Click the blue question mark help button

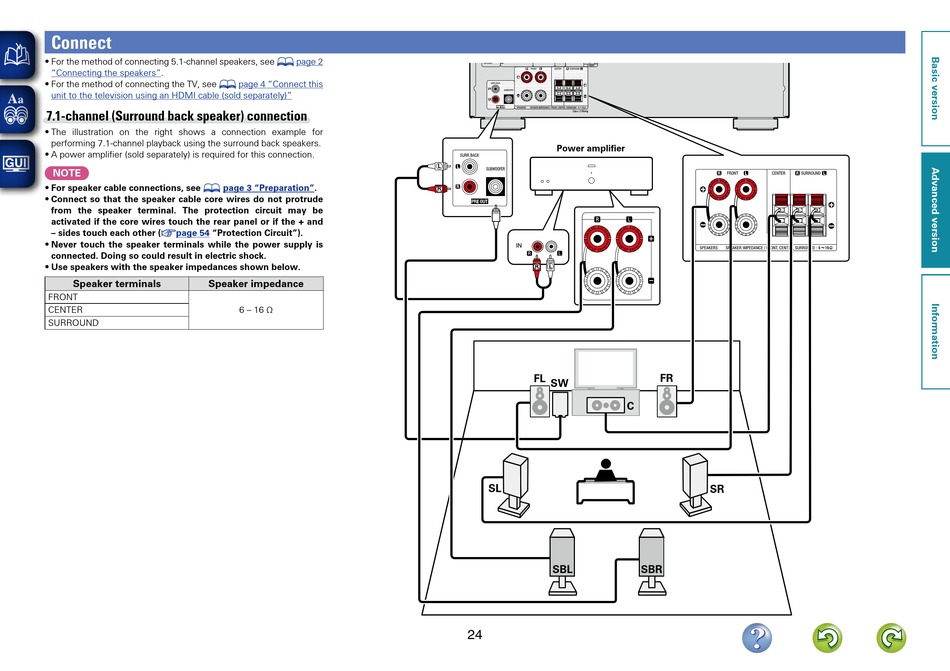pos(757,638)
